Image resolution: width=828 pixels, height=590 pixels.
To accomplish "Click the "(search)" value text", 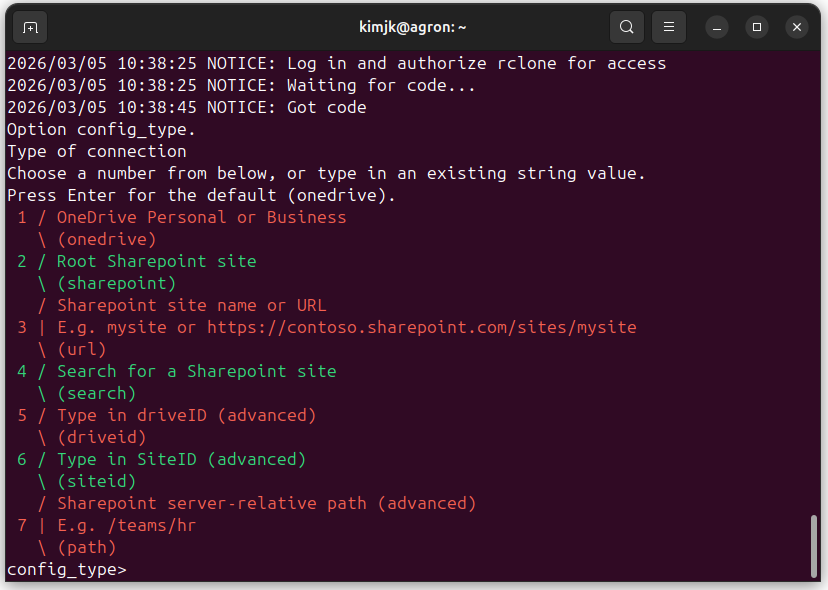I will click(96, 393).
